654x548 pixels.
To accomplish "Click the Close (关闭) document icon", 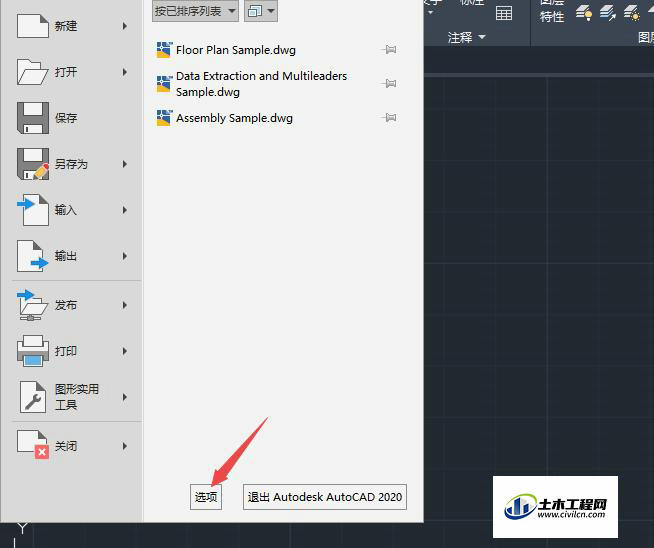I will pyautogui.click(x=33, y=445).
